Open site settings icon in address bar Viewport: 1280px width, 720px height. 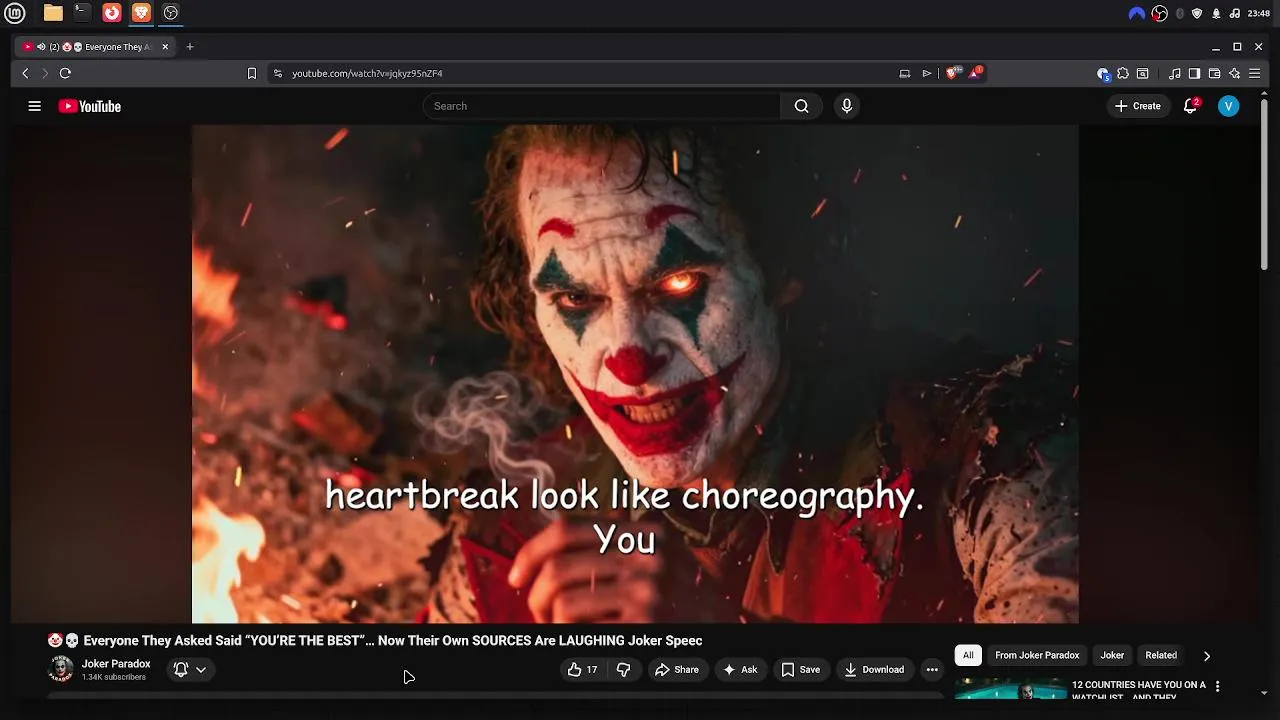[278, 73]
